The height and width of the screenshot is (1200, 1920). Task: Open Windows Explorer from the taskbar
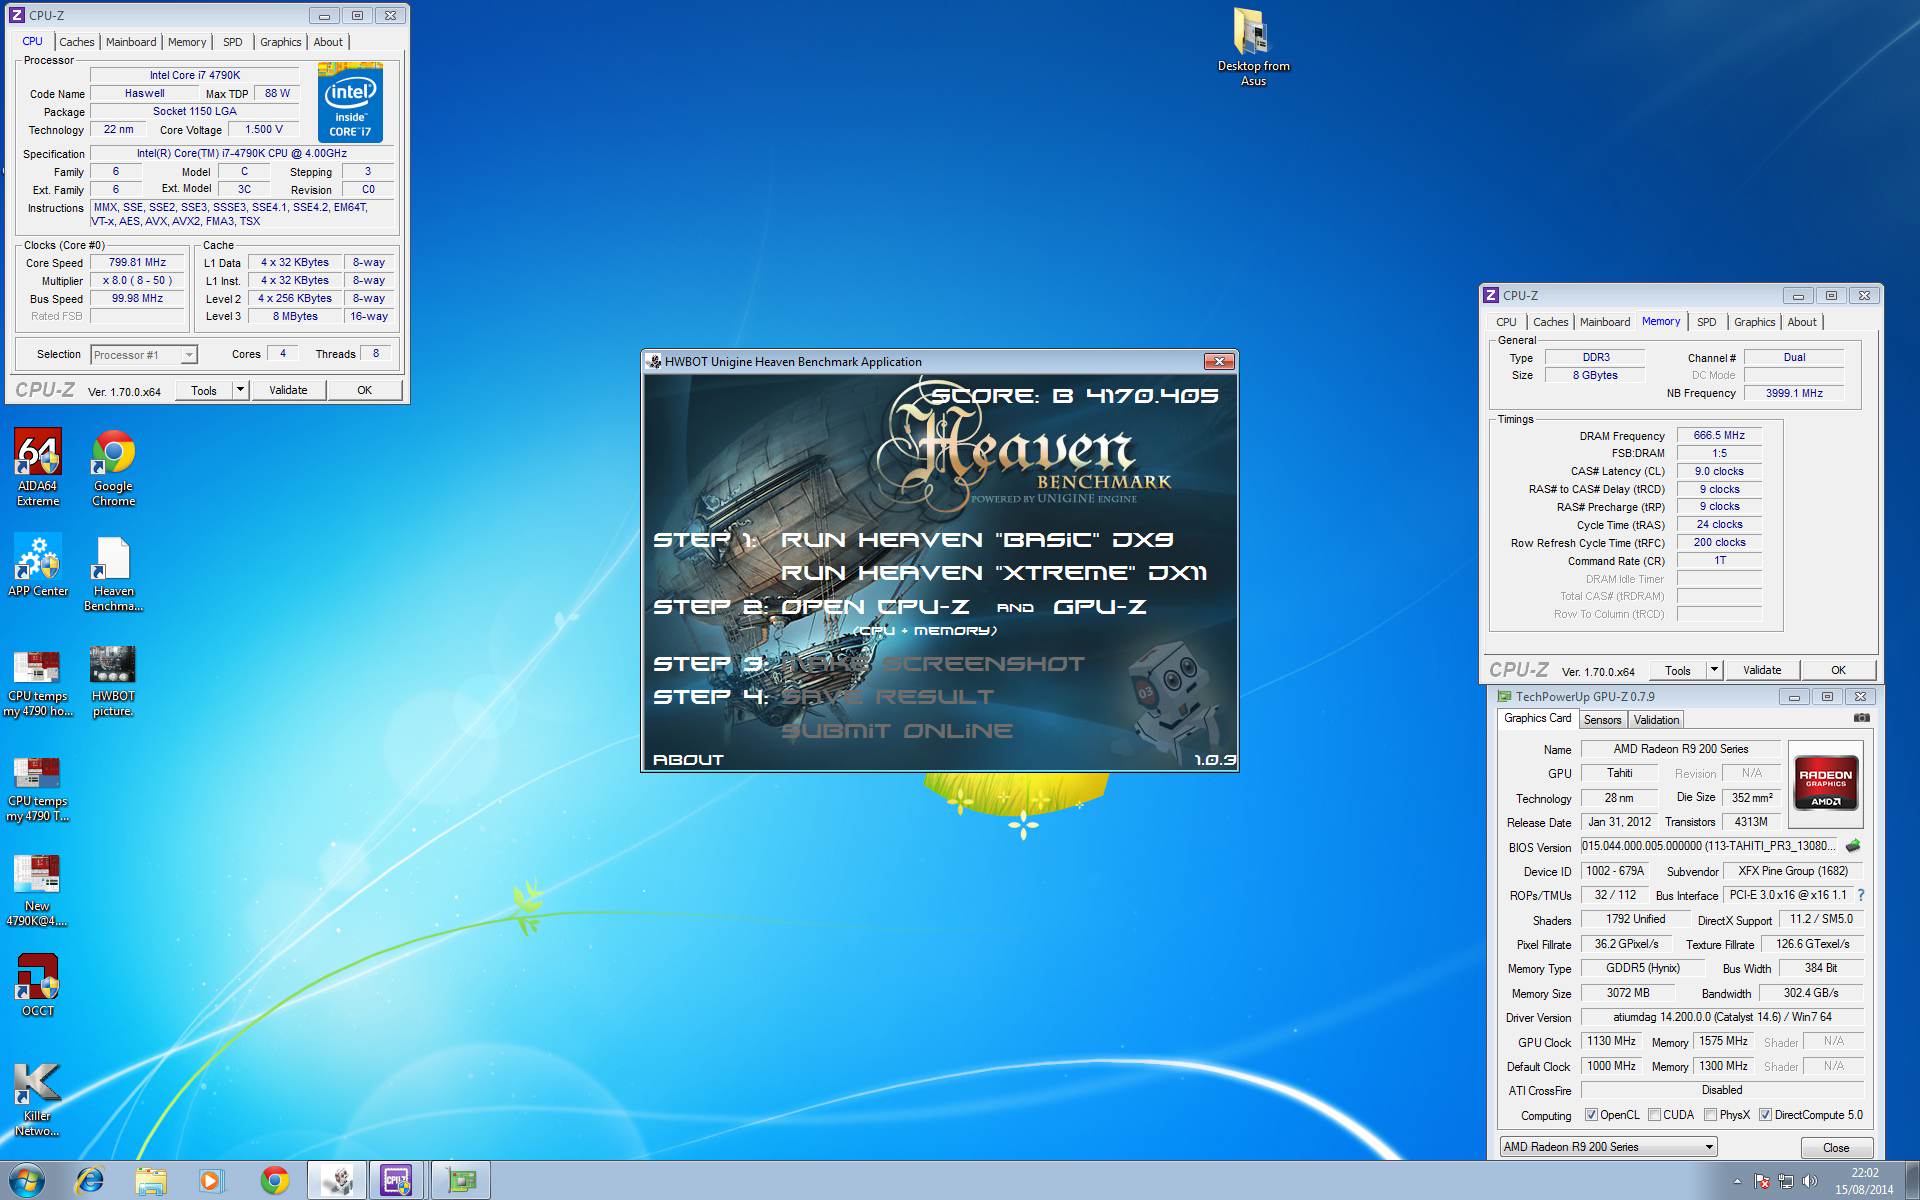tap(150, 1181)
